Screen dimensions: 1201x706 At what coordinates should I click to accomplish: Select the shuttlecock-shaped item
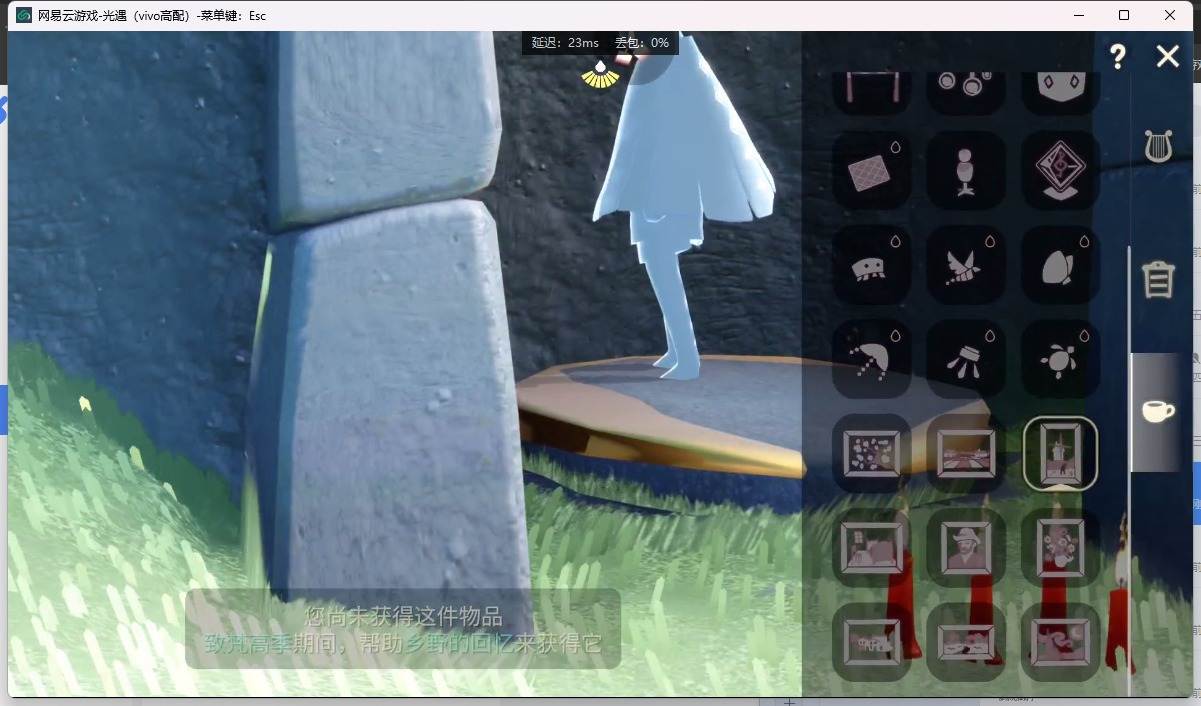coord(966,360)
